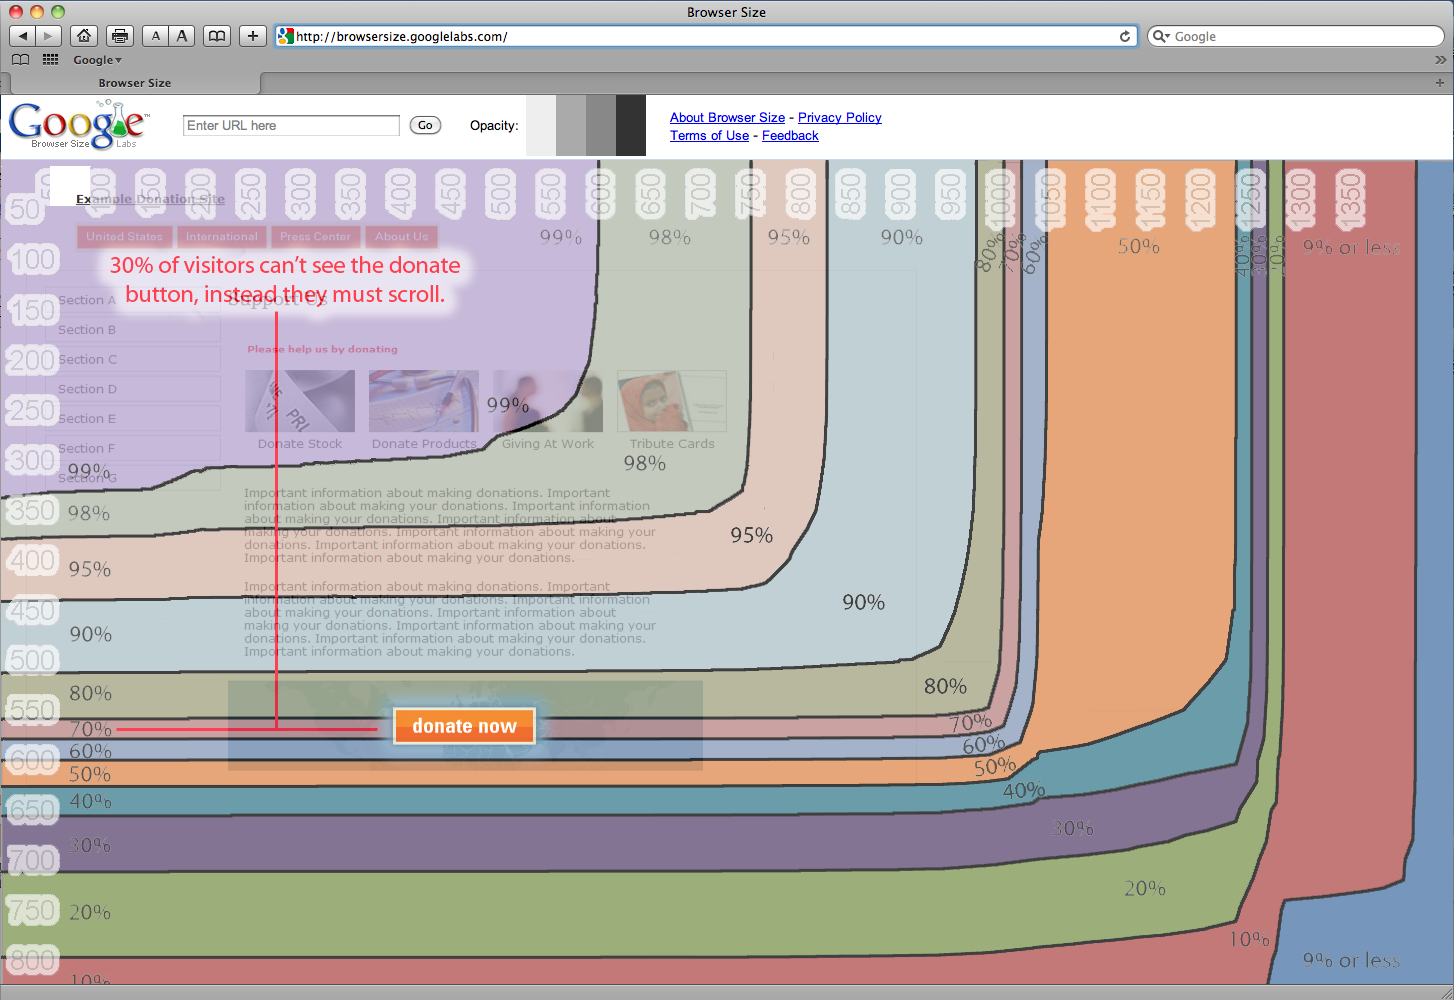1454x1000 pixels.
Task: Expand the Google bookmarks folder
Action: coord(97,60)
